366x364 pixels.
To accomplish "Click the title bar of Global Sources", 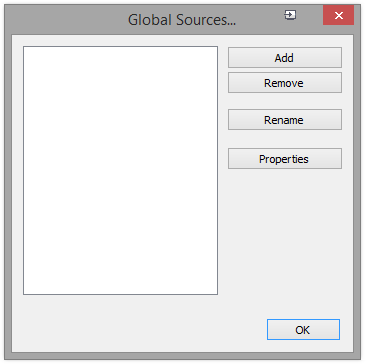I will point(182,20).
